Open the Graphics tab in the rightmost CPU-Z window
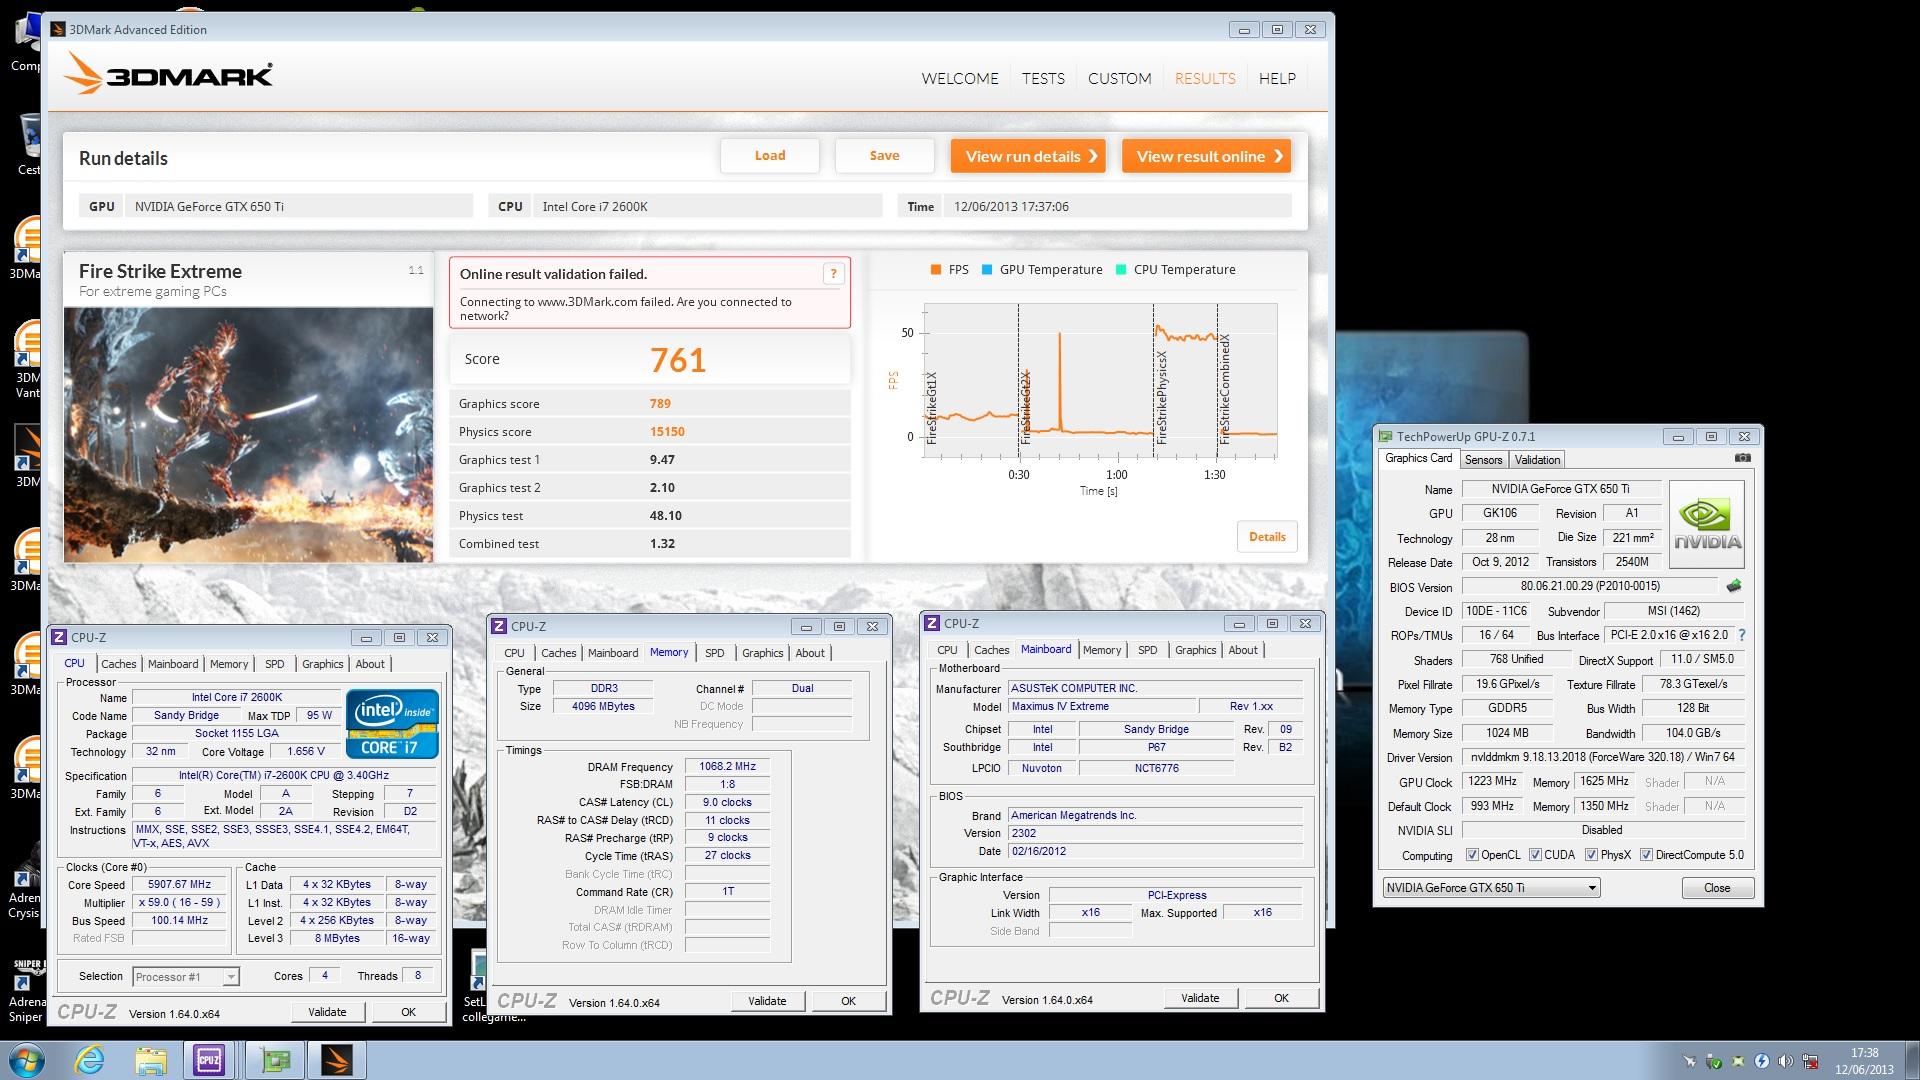This screenshot has height=1080, width=1920. tap(1195, 650)
